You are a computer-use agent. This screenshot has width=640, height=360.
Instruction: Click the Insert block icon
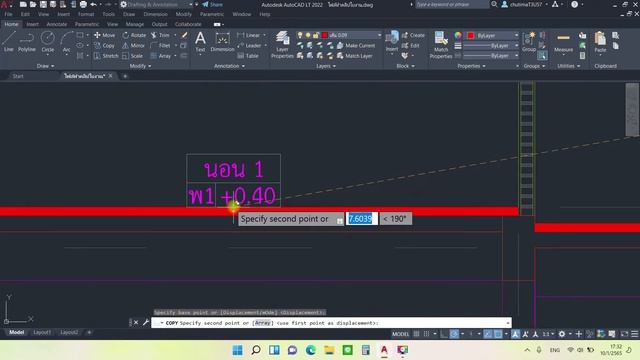(x=392, y=41)
